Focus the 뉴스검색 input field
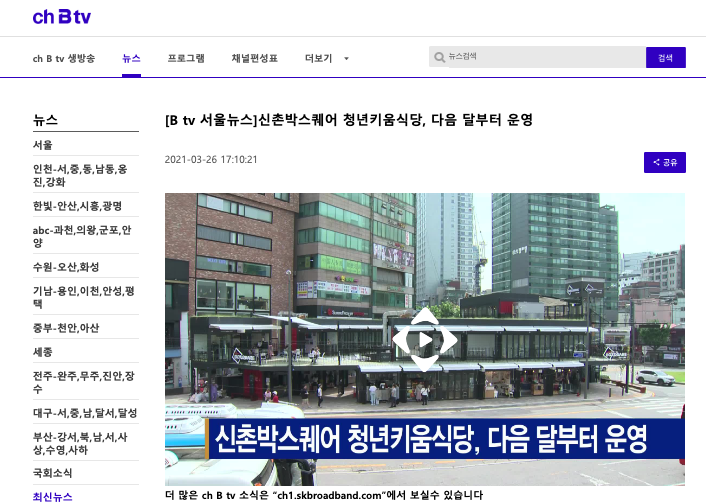This screenshot has height=502, width=706. 545,57
